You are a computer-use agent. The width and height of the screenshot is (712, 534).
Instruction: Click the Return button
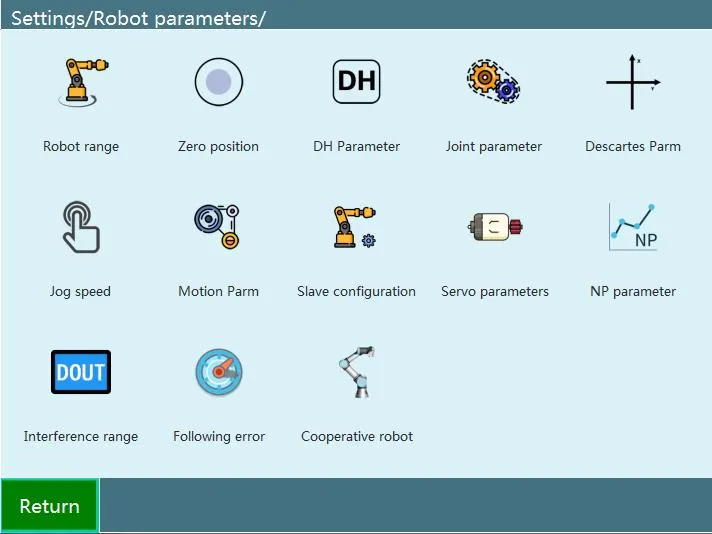click(x=49, y=506)
